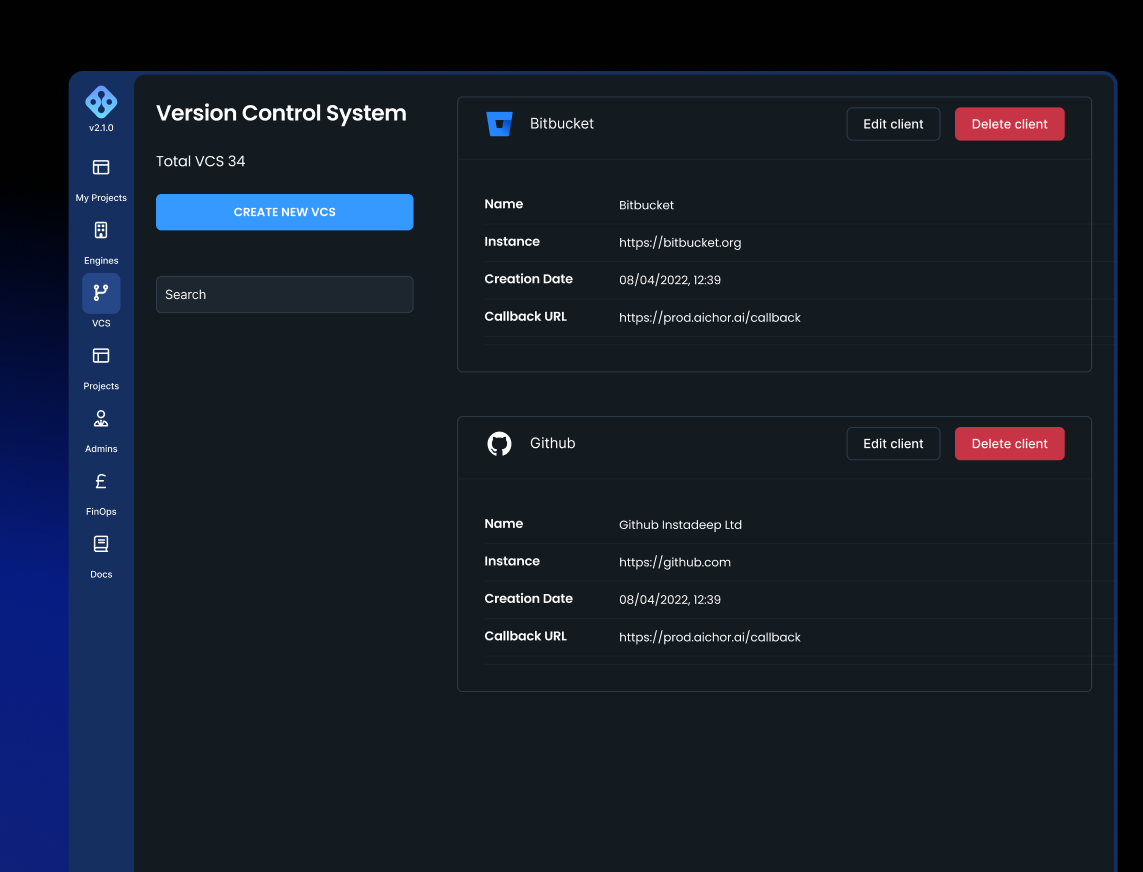Click the Github card creation date value

click(x=670, y=599)
